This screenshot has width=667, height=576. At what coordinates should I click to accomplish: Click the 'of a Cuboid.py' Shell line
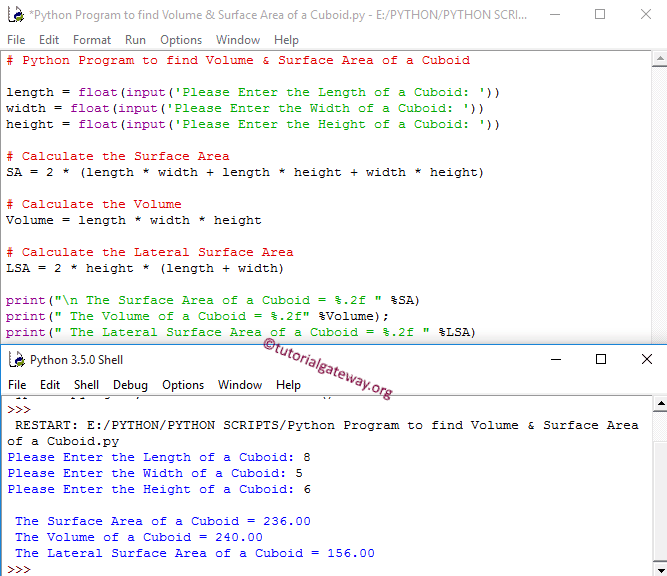click(63, 442)
